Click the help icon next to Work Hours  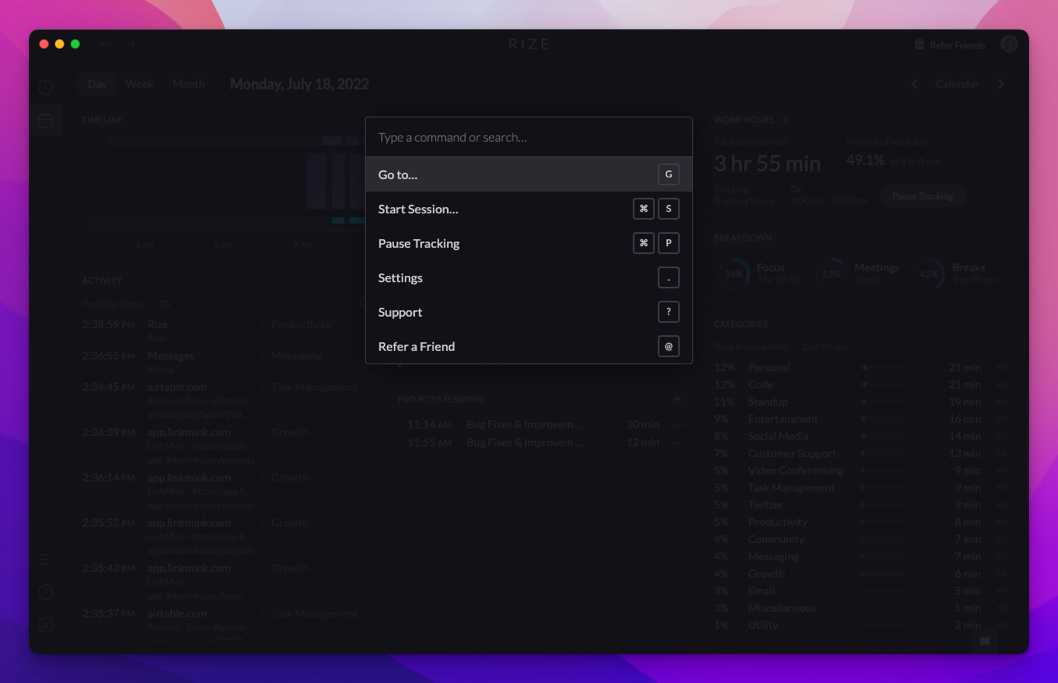pos(785,119)
